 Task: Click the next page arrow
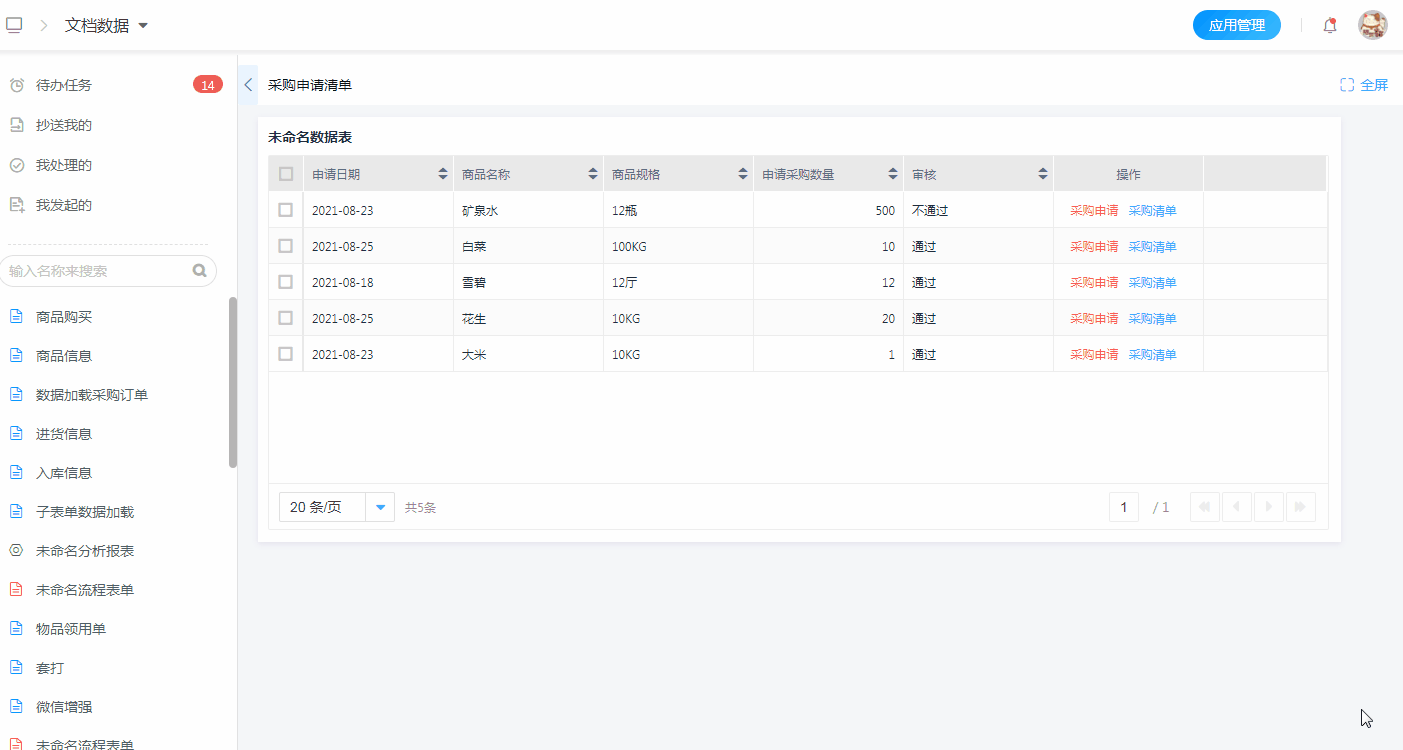(1268, 507)
